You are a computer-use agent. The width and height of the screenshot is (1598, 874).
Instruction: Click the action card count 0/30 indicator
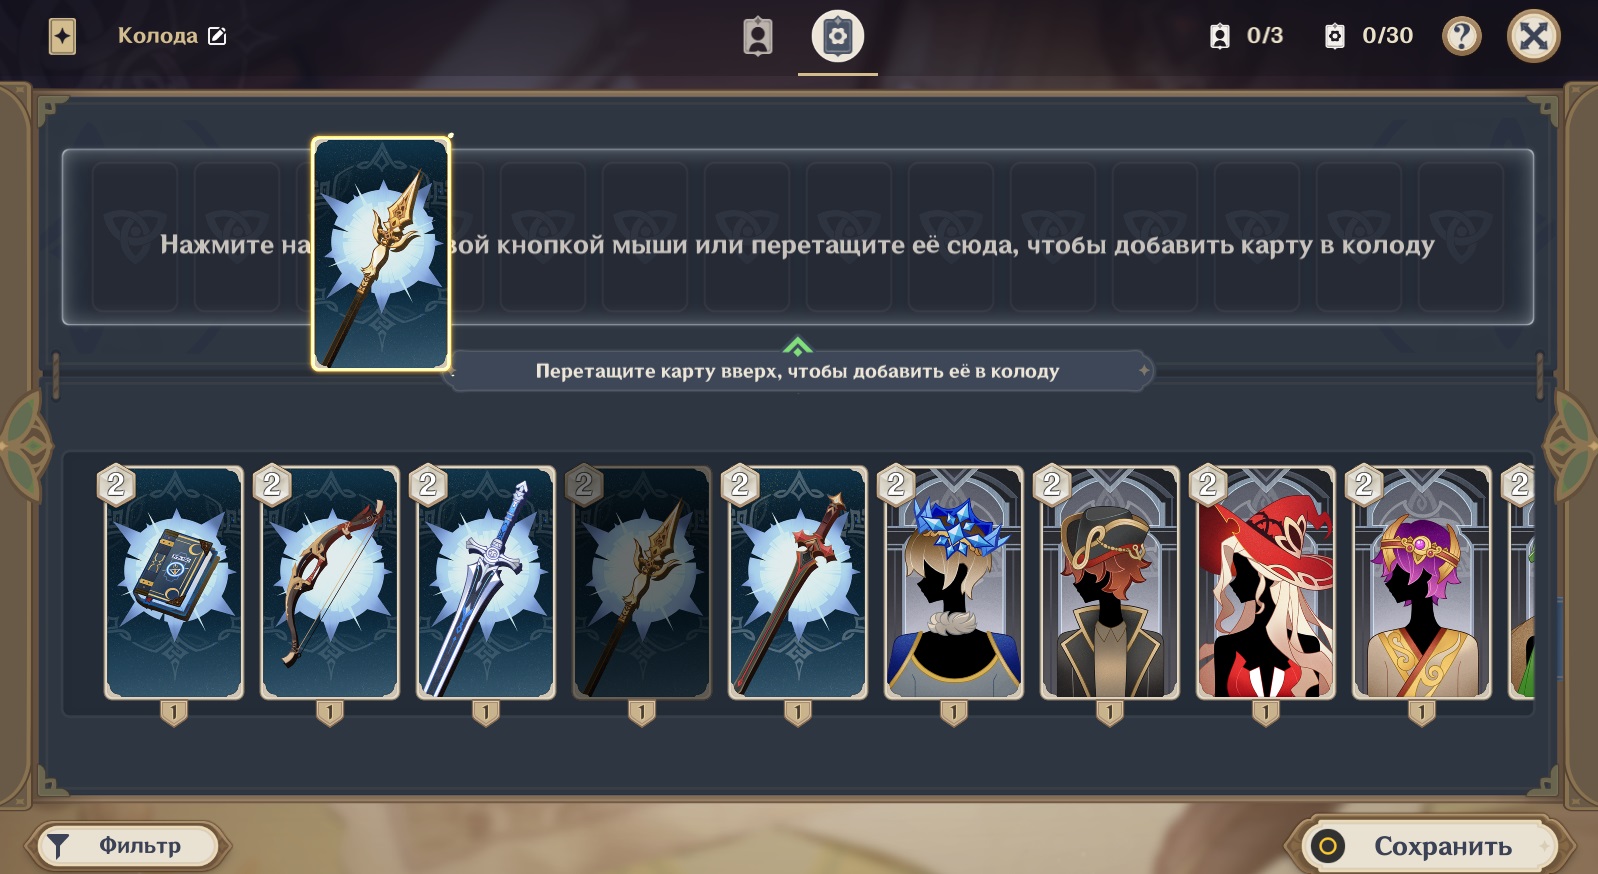(1368, 36)
